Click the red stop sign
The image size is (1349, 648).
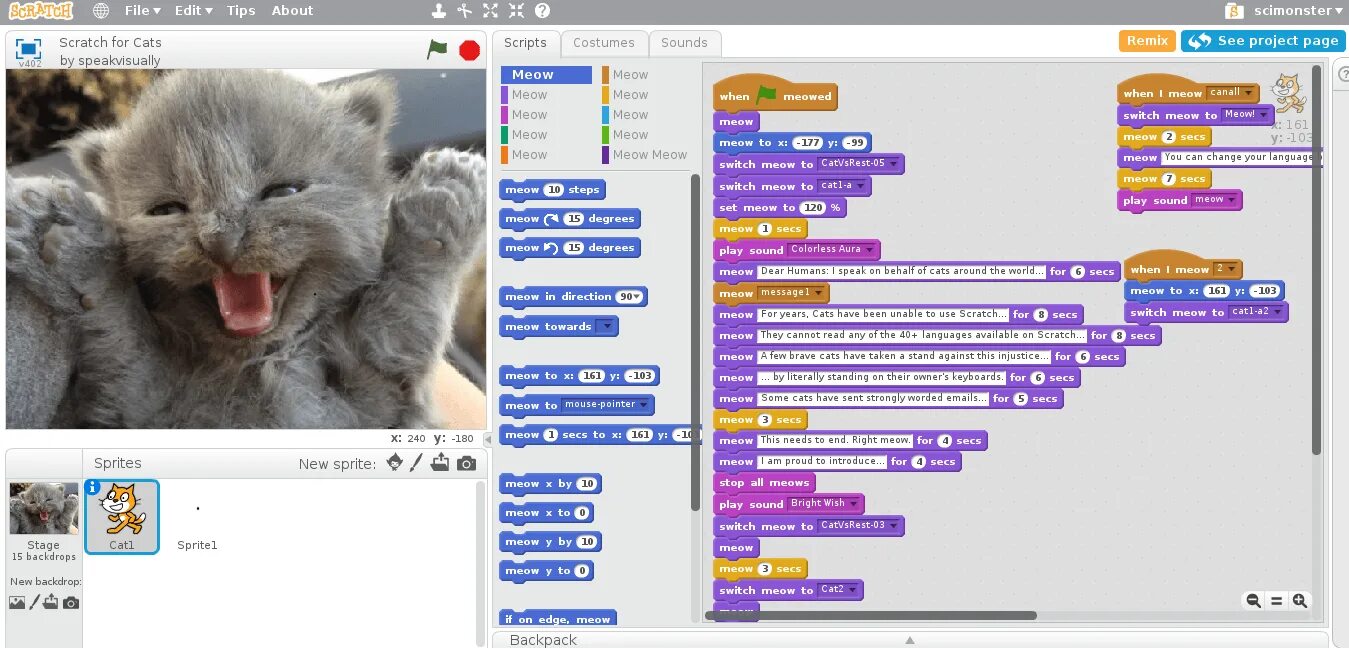469,50
